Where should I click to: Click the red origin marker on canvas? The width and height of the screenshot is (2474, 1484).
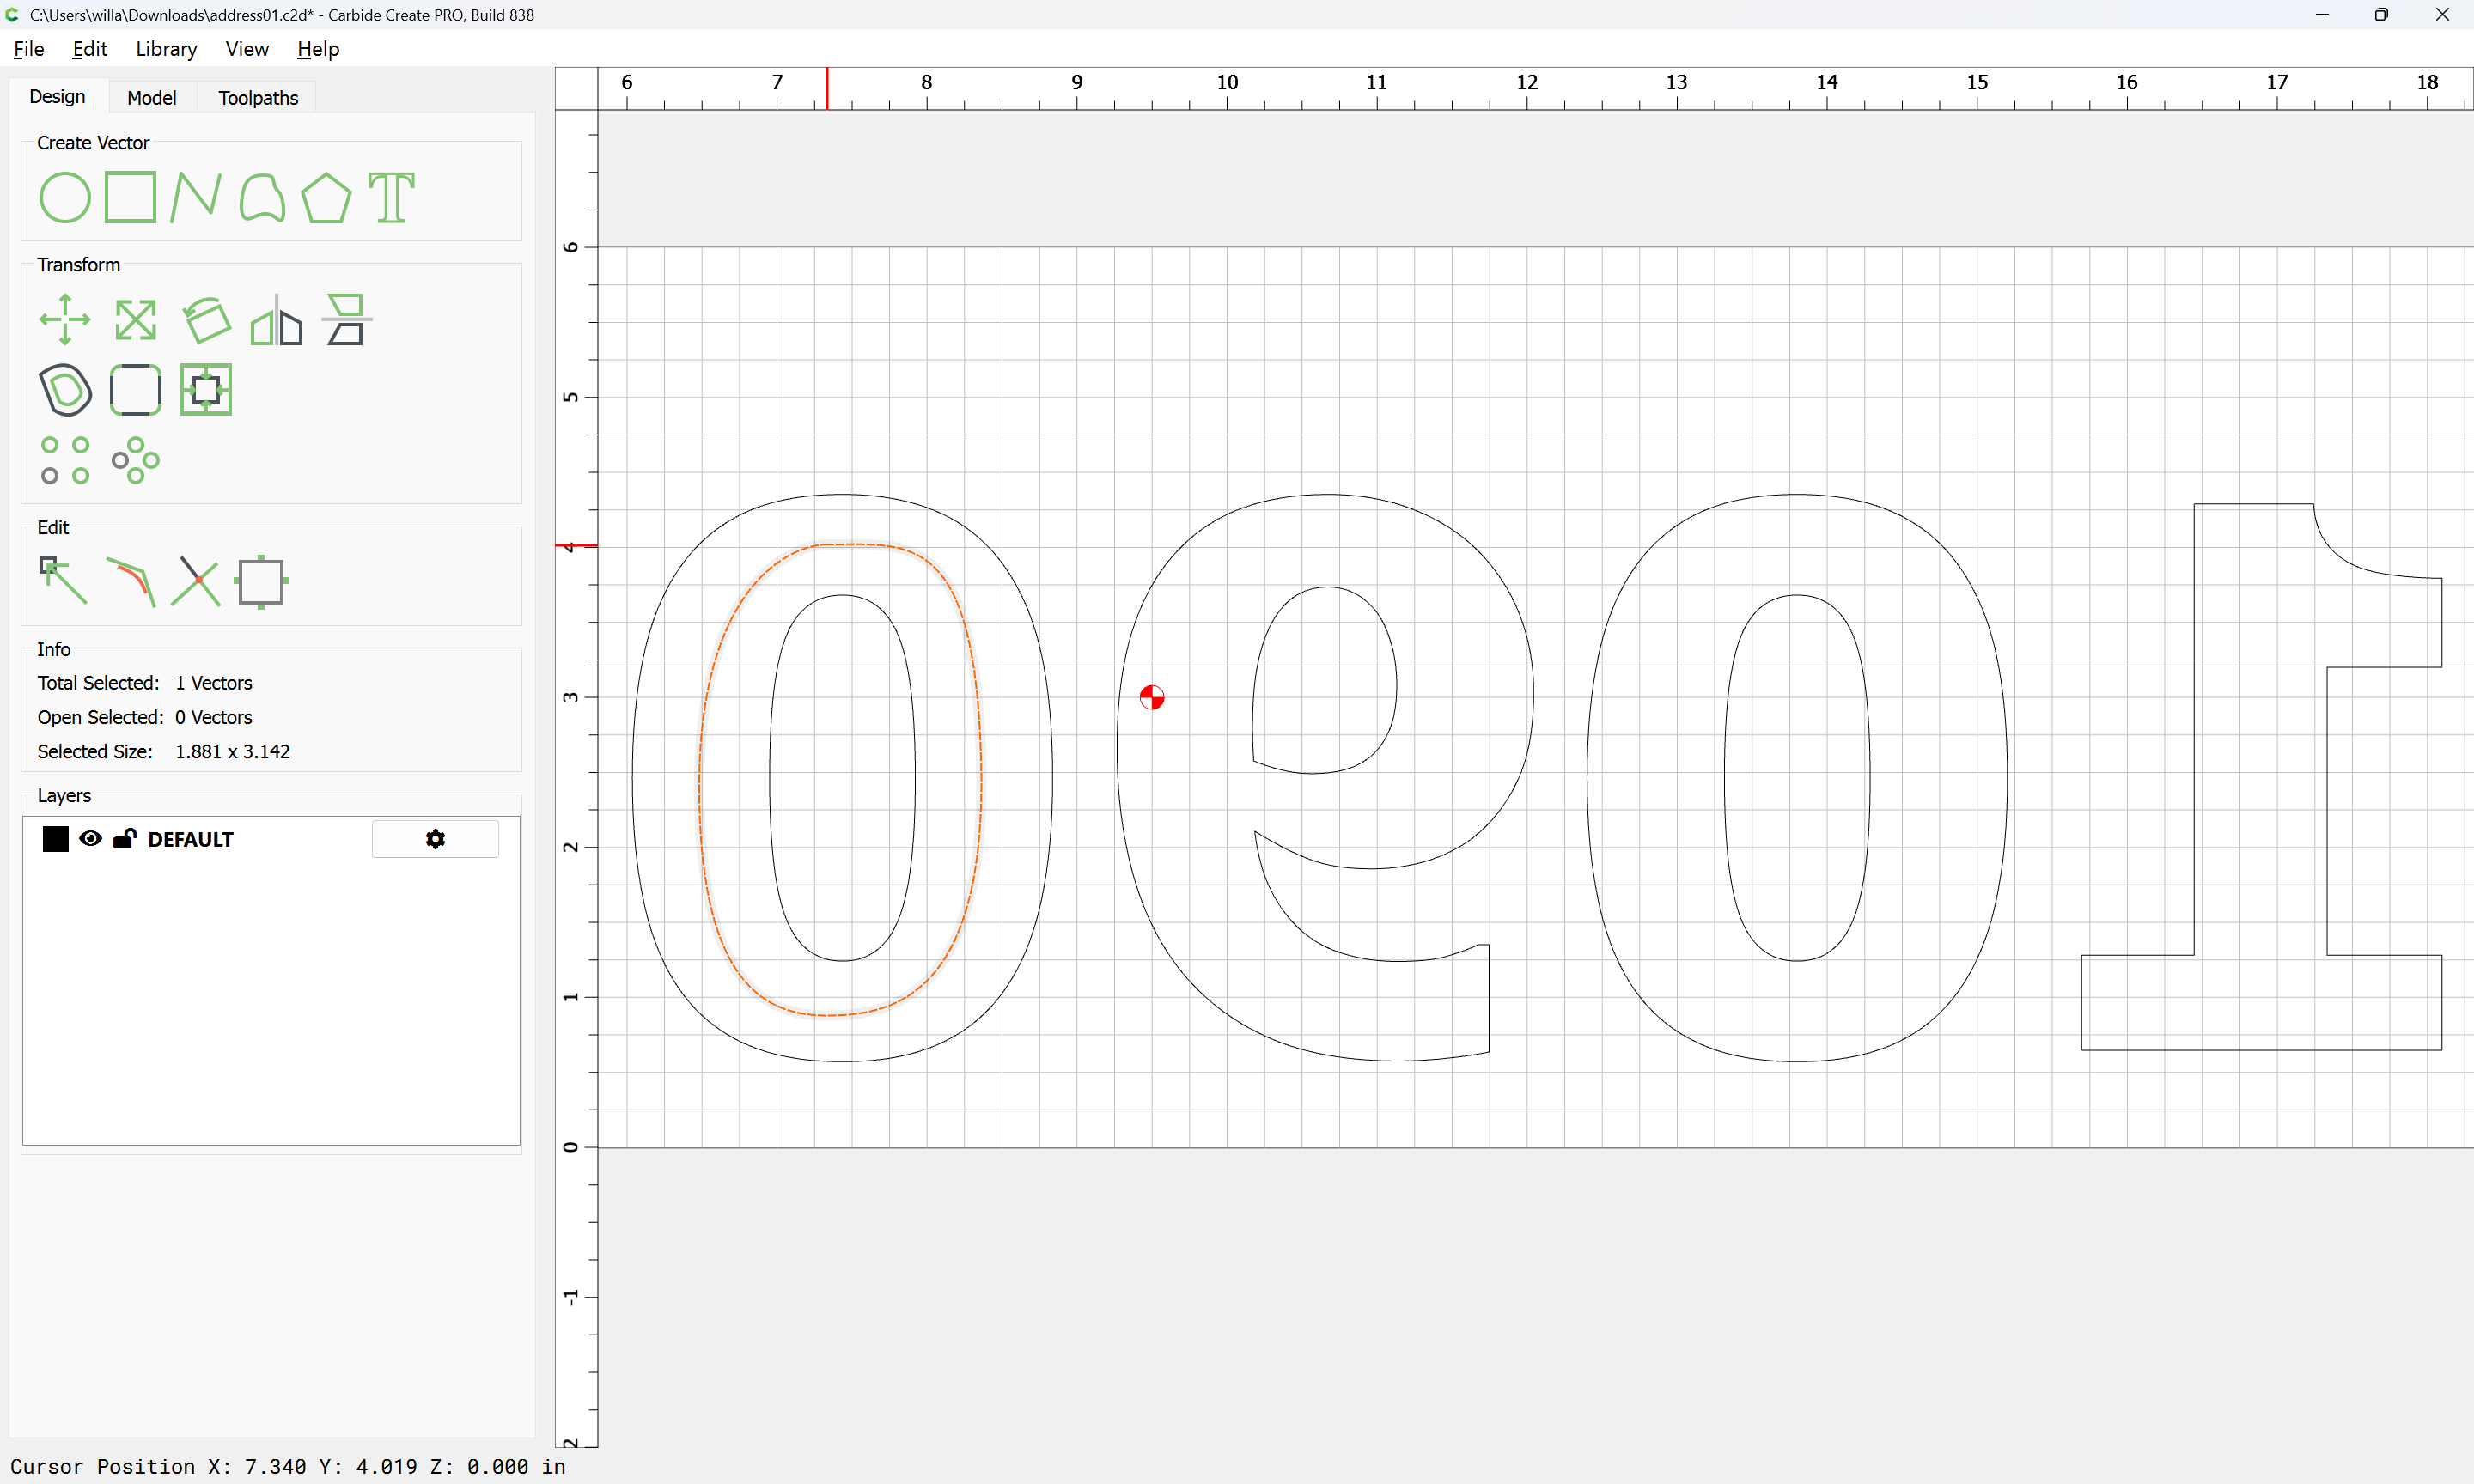click(1152, 697)
